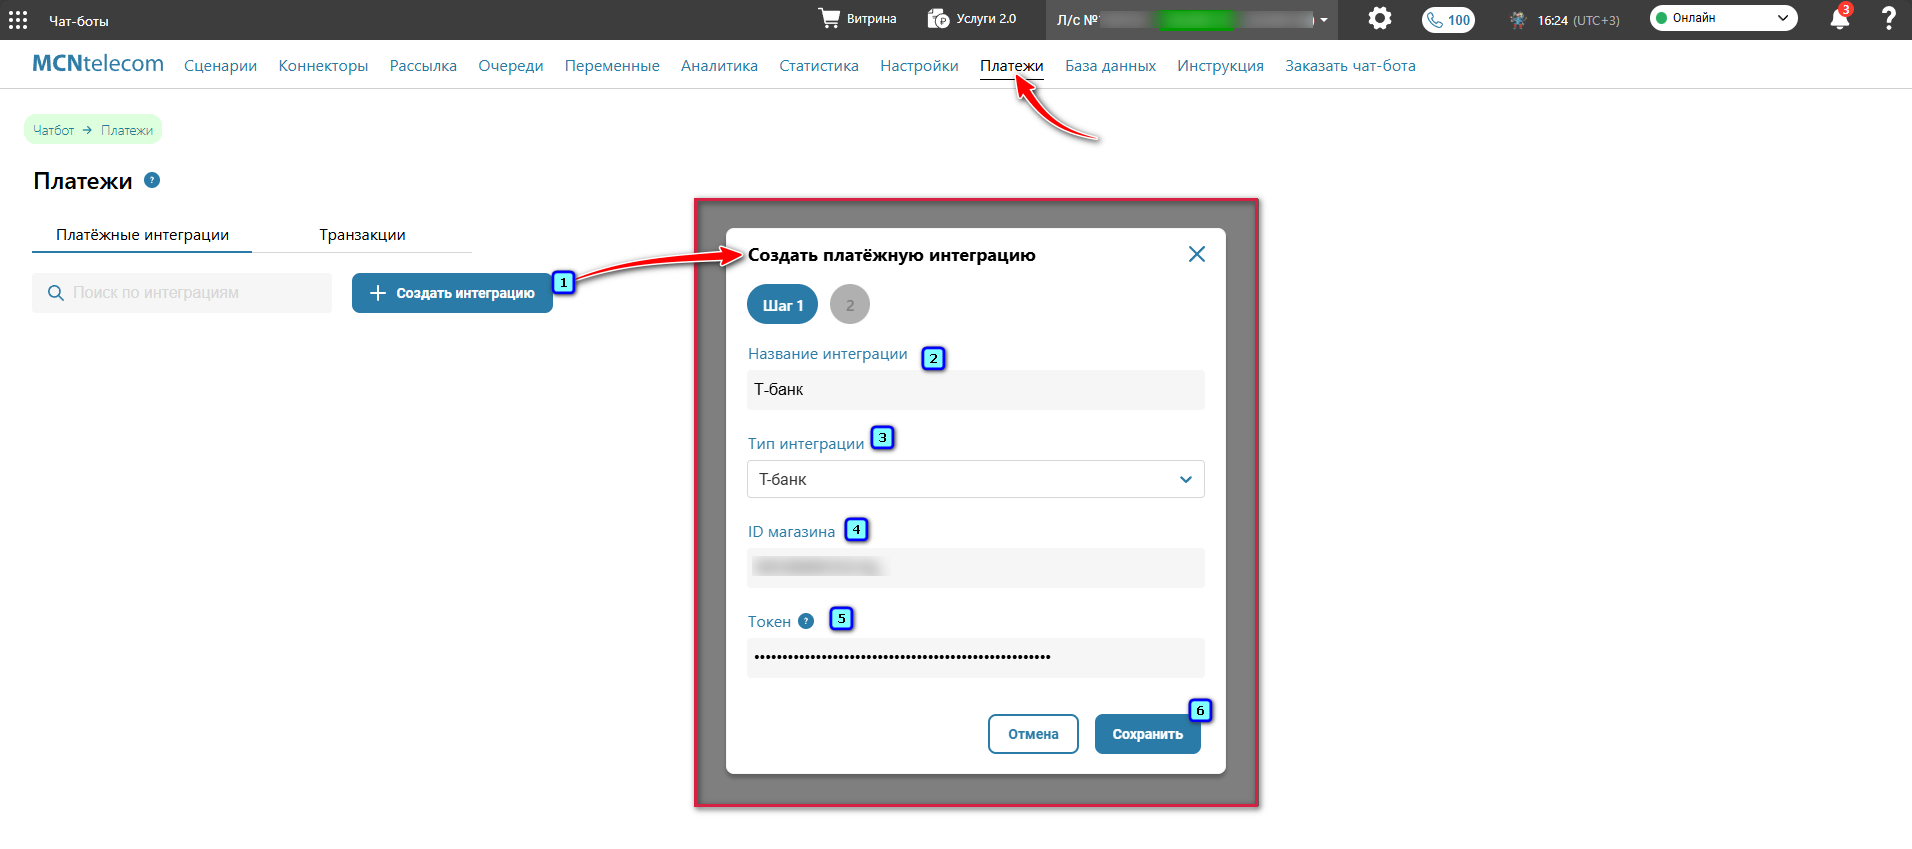Close the Создать платёжную интеграцию dialog
1912x849 pixels.
(1196, 254)
